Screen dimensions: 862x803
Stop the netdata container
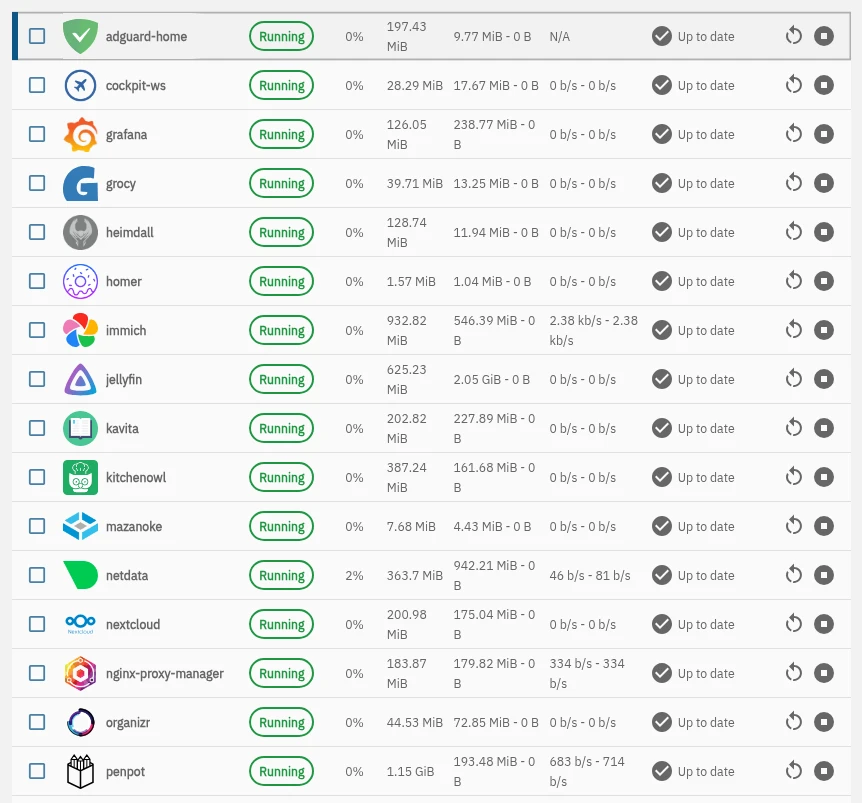[824, 575]
